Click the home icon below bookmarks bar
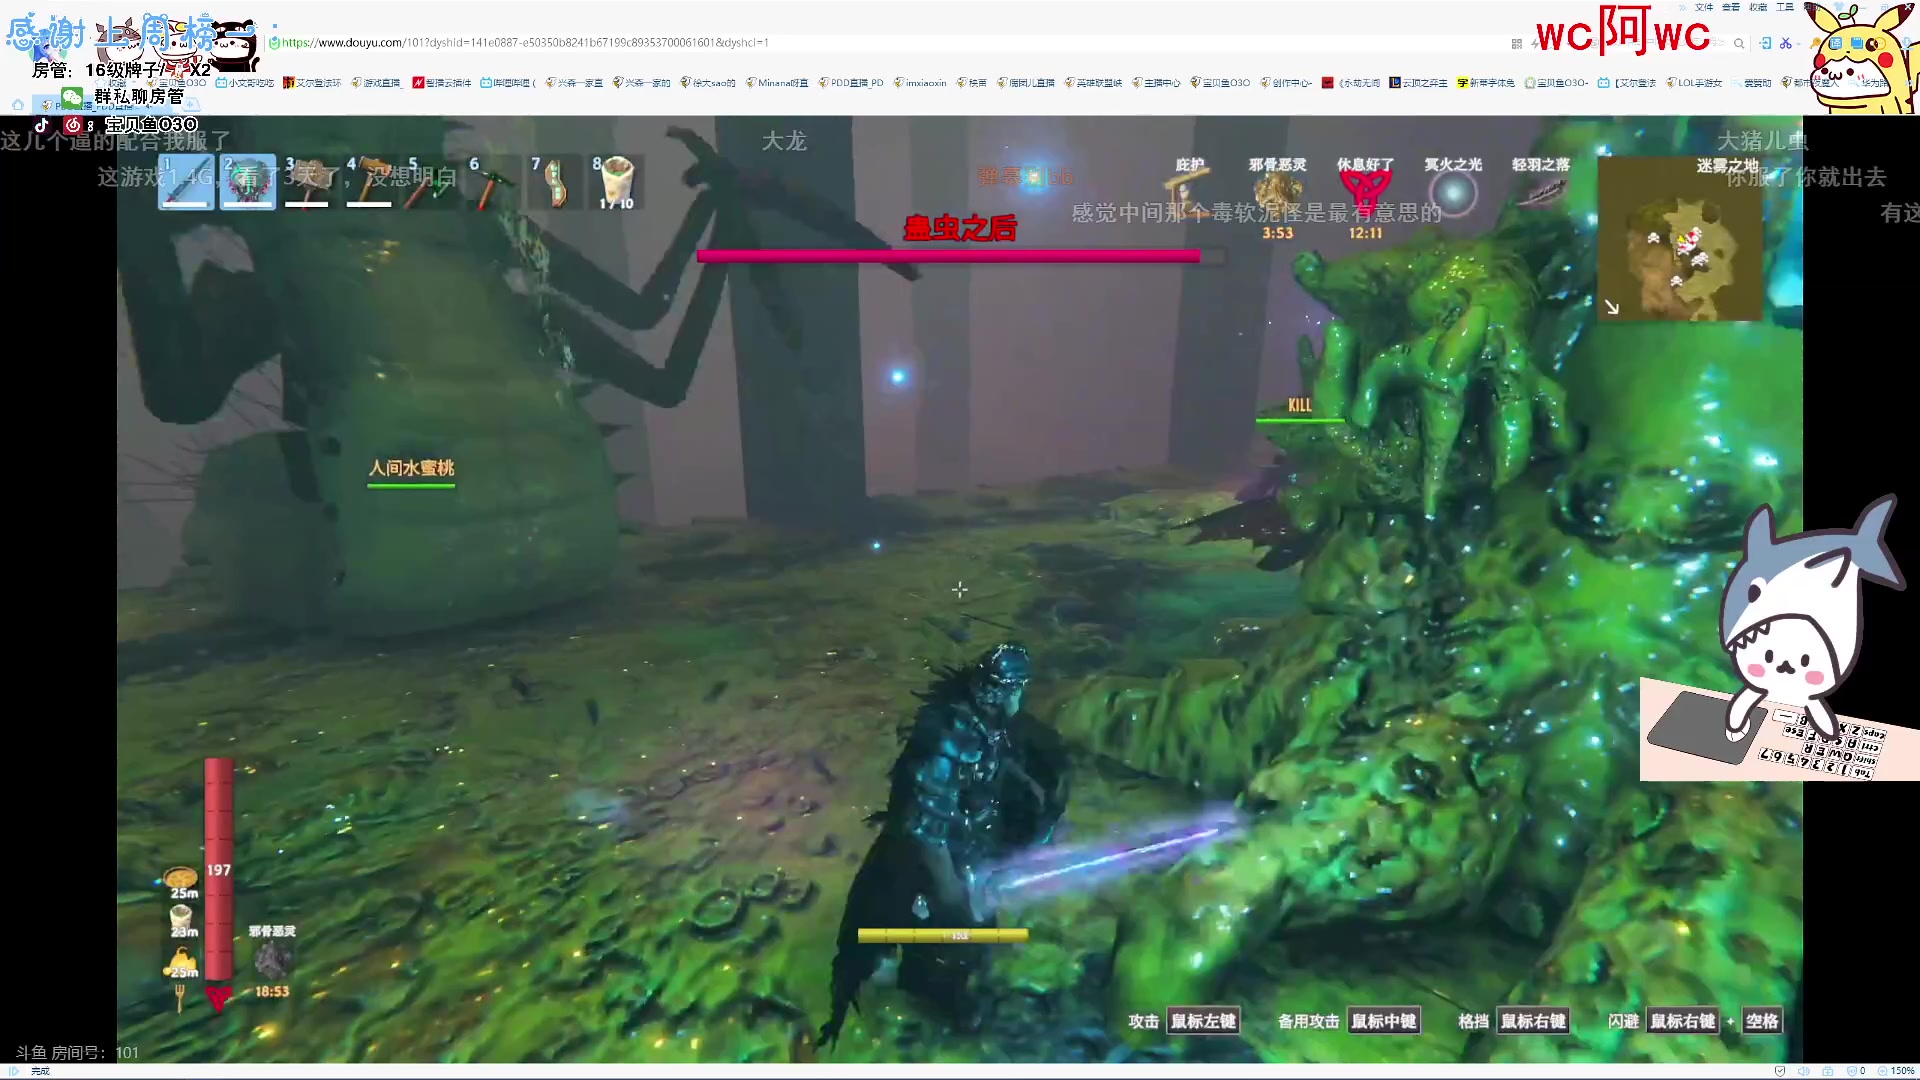Viewport: 1920px width, 1080px height. tap(18, 104)
